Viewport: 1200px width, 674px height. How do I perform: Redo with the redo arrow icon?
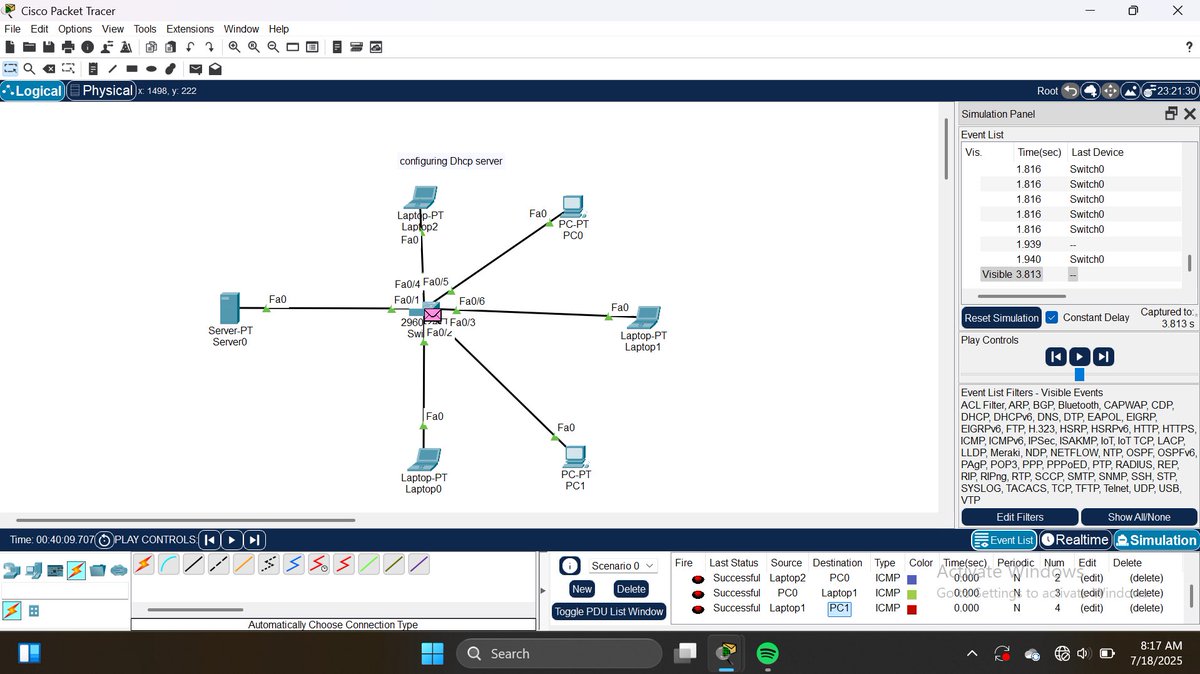point(209,47)
